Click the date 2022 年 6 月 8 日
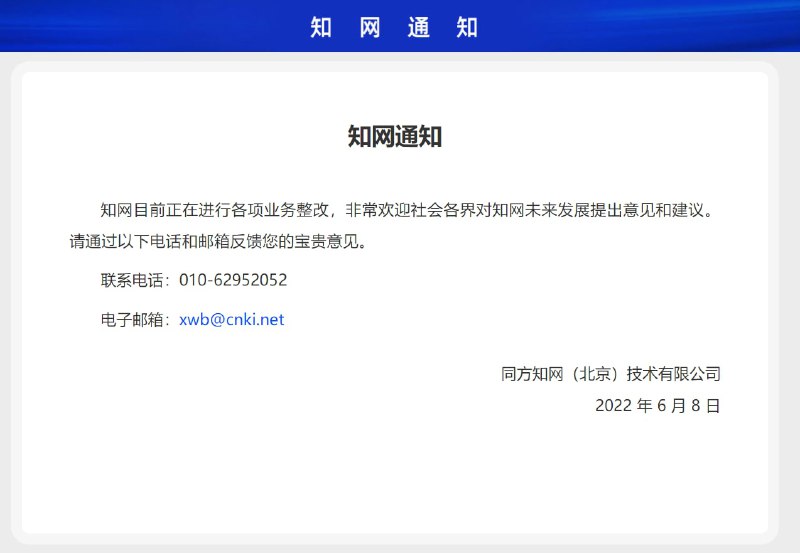This screenshot has height=553, width=800. click(x=658, y=406)
